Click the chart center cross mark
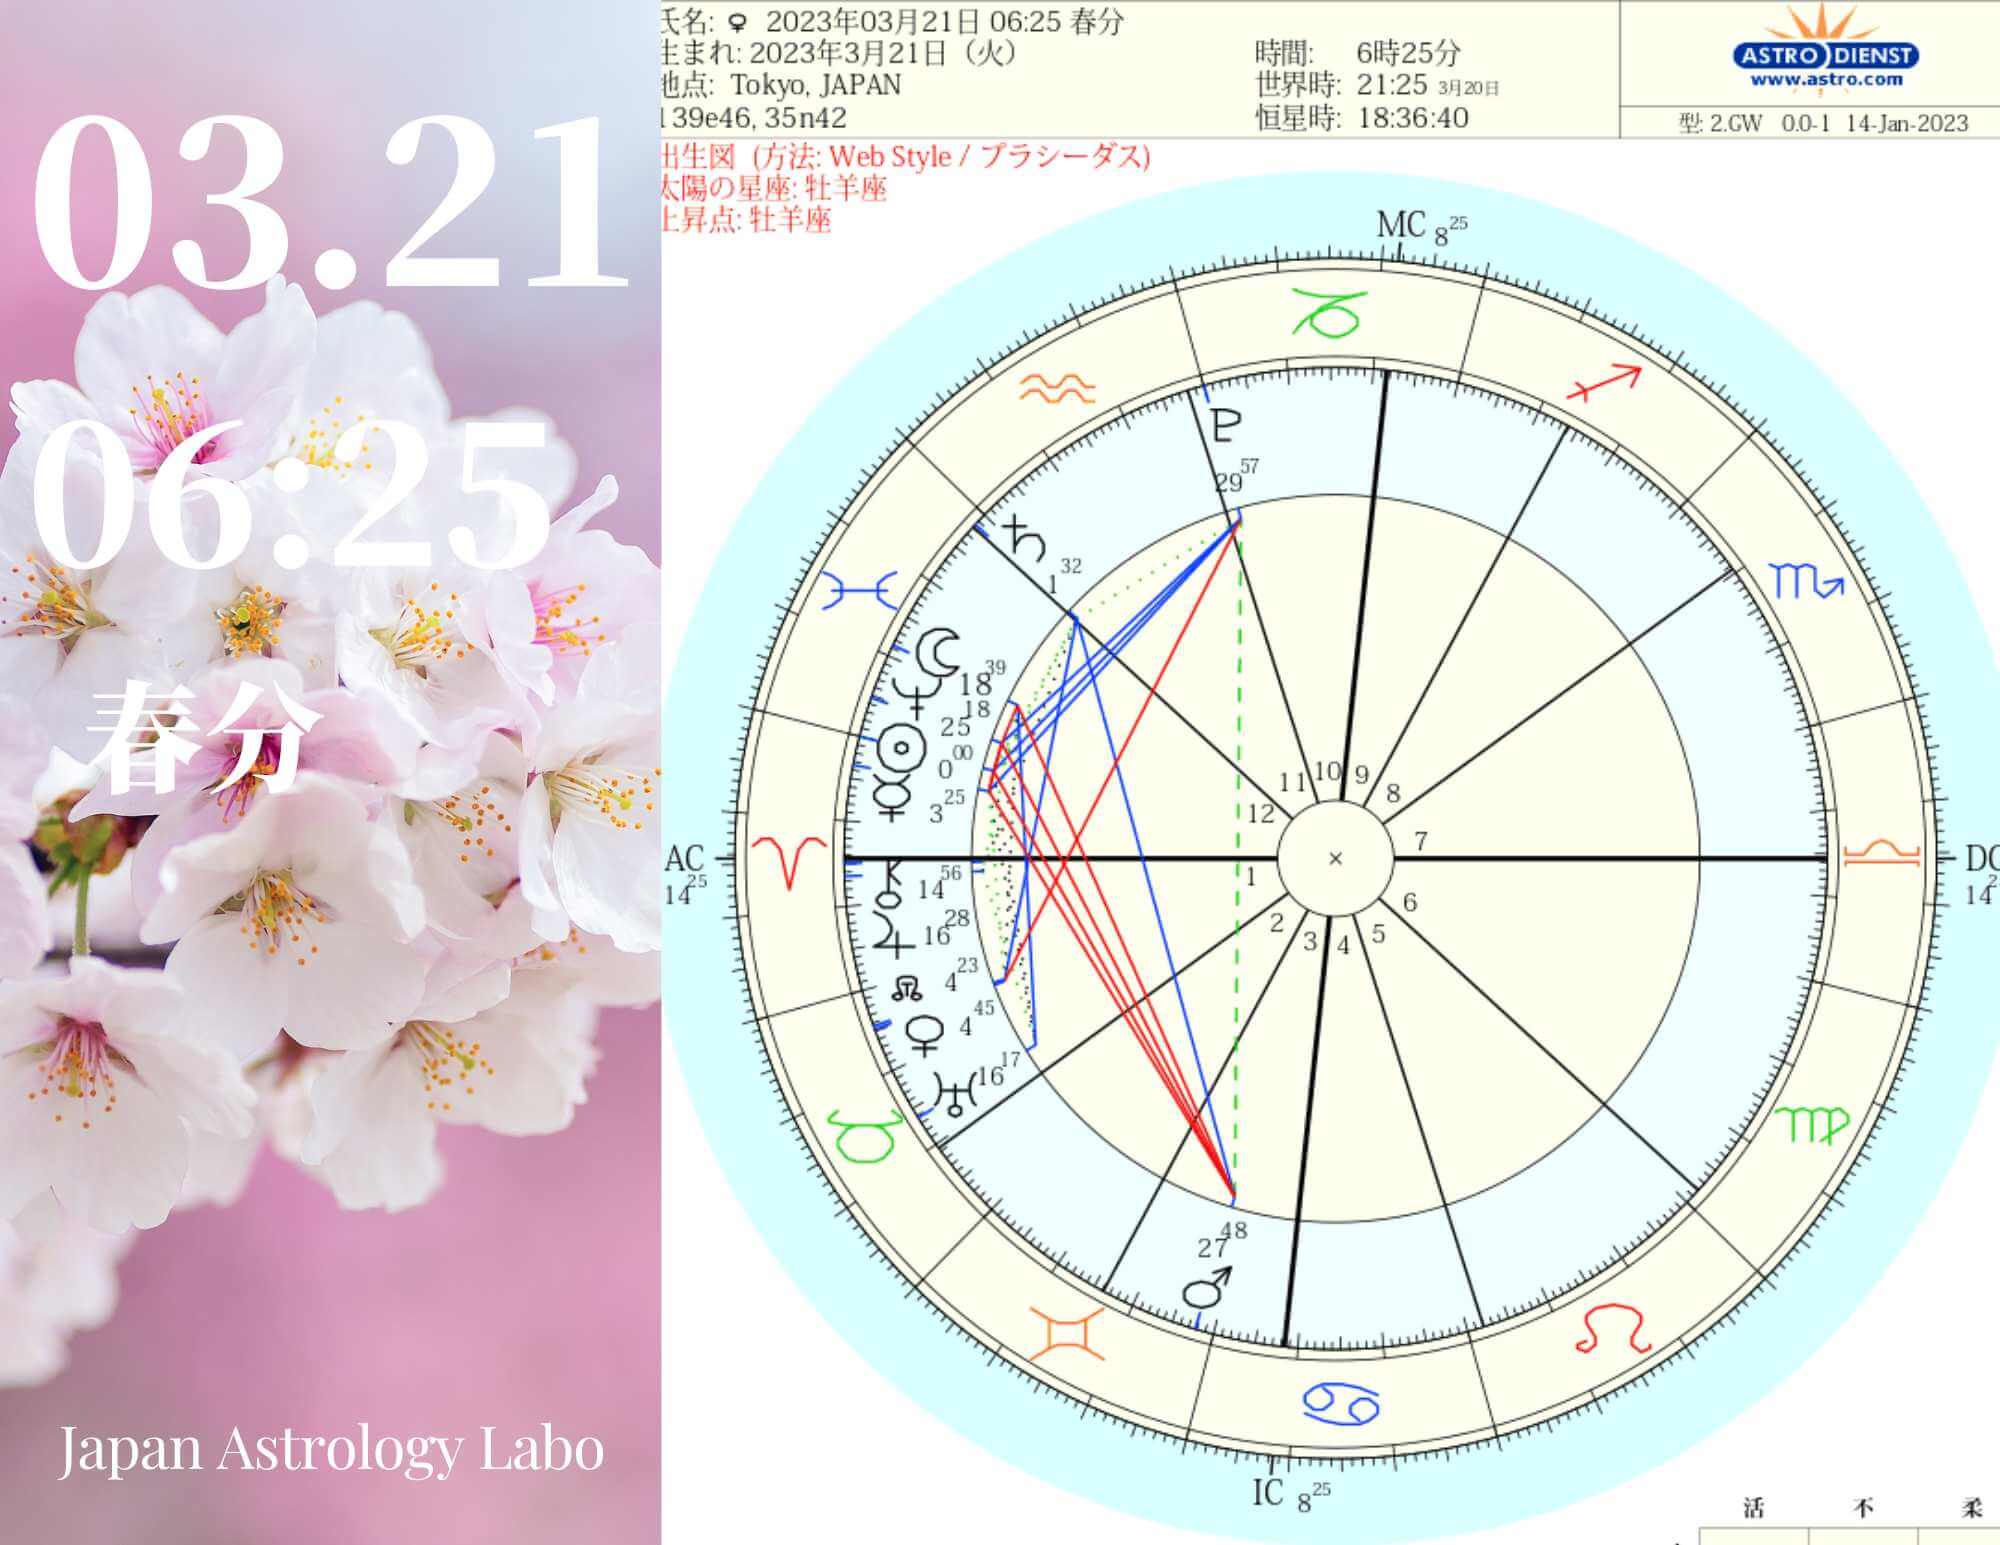The height and width of the screenshot is (1545, 2000). (x=1335, y=858)
